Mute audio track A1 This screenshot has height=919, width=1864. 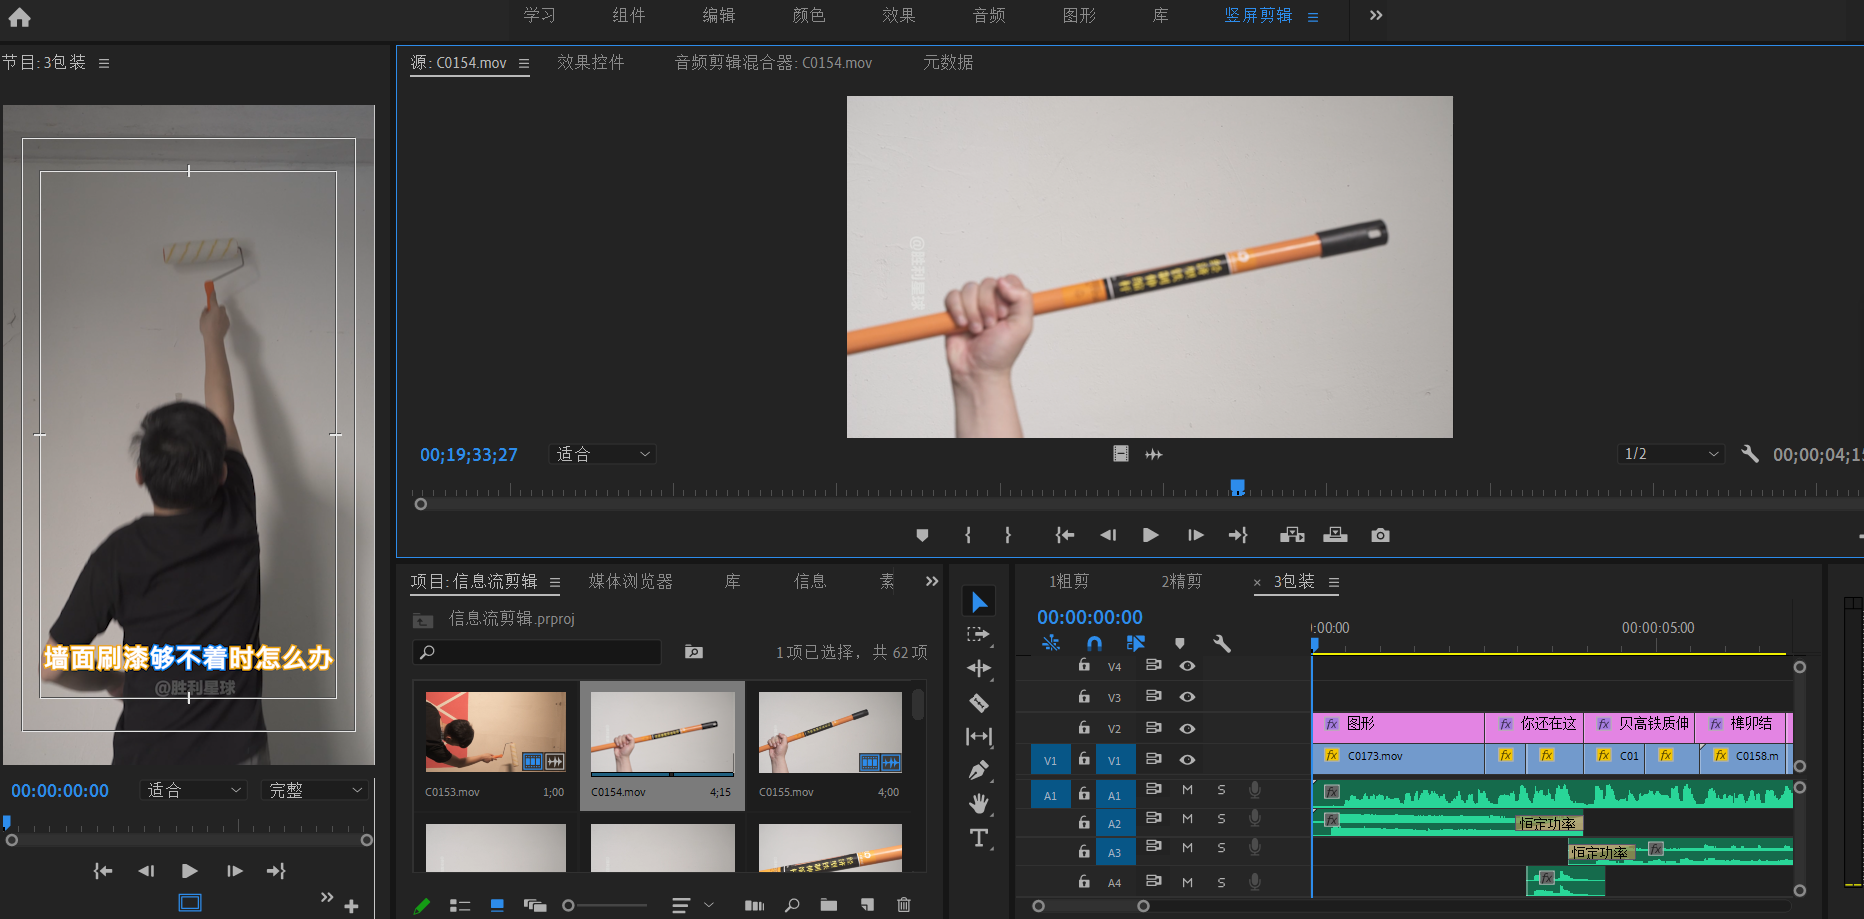coord(1187,790)
